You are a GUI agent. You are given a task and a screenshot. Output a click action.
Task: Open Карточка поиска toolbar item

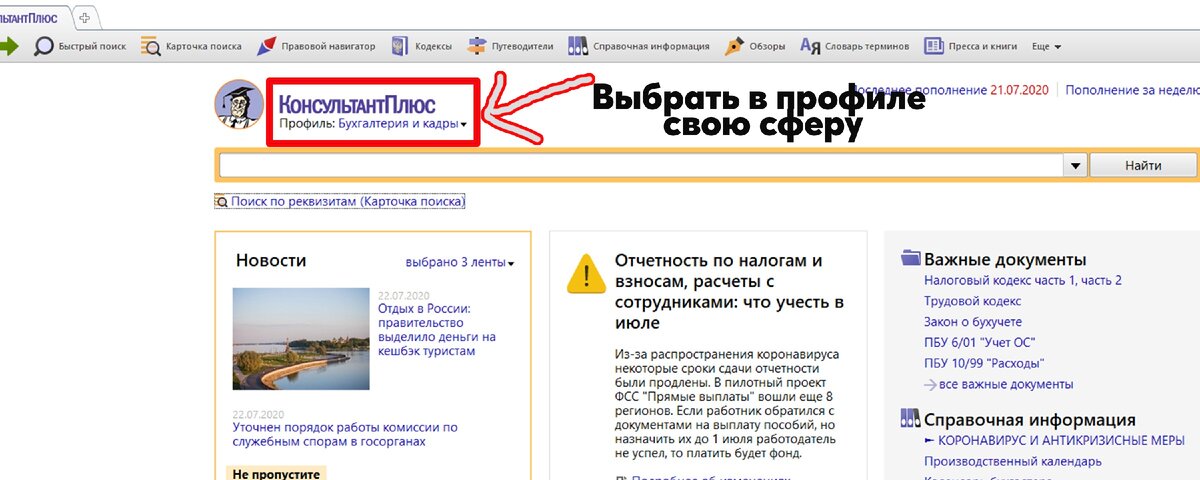click(191, 46)
